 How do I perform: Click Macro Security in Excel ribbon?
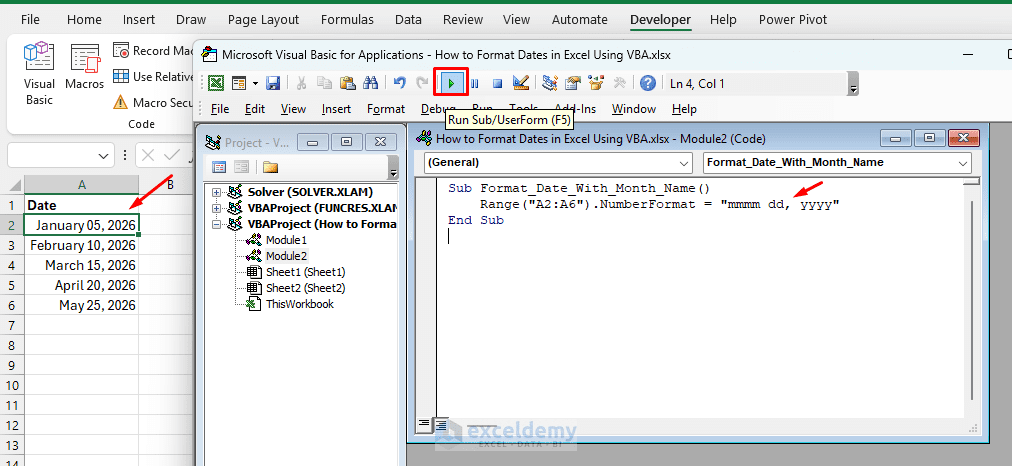pos(152,103)
